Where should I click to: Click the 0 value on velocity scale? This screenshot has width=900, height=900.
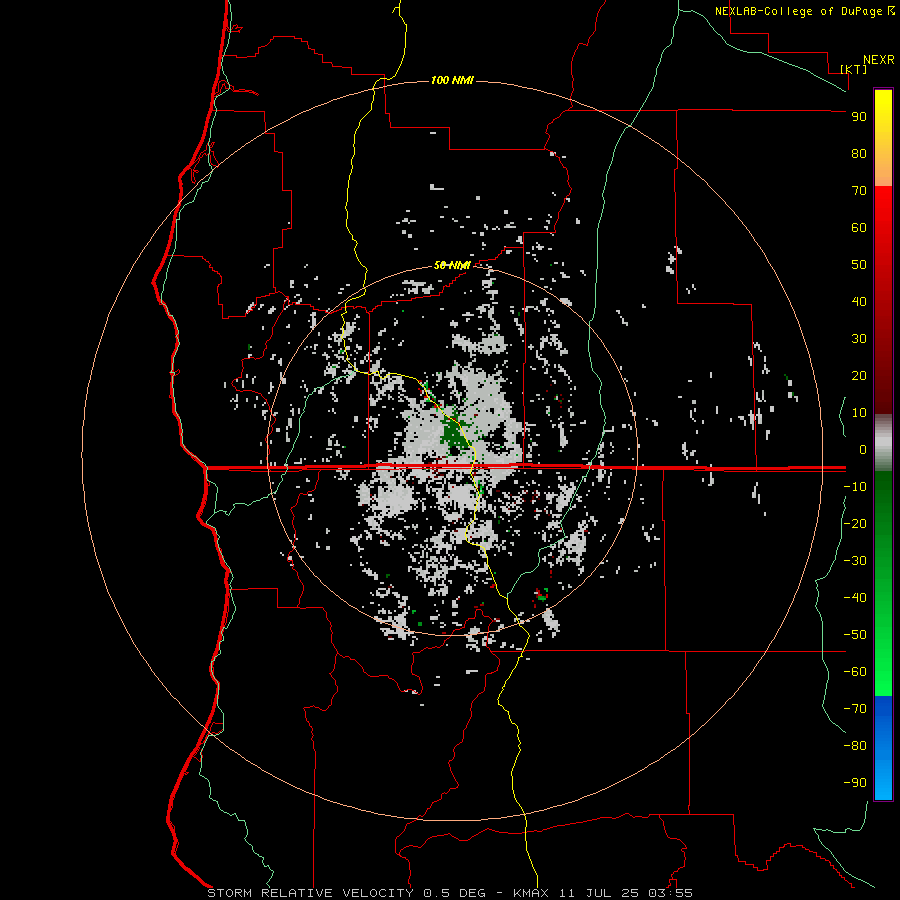tap(863, 450)
